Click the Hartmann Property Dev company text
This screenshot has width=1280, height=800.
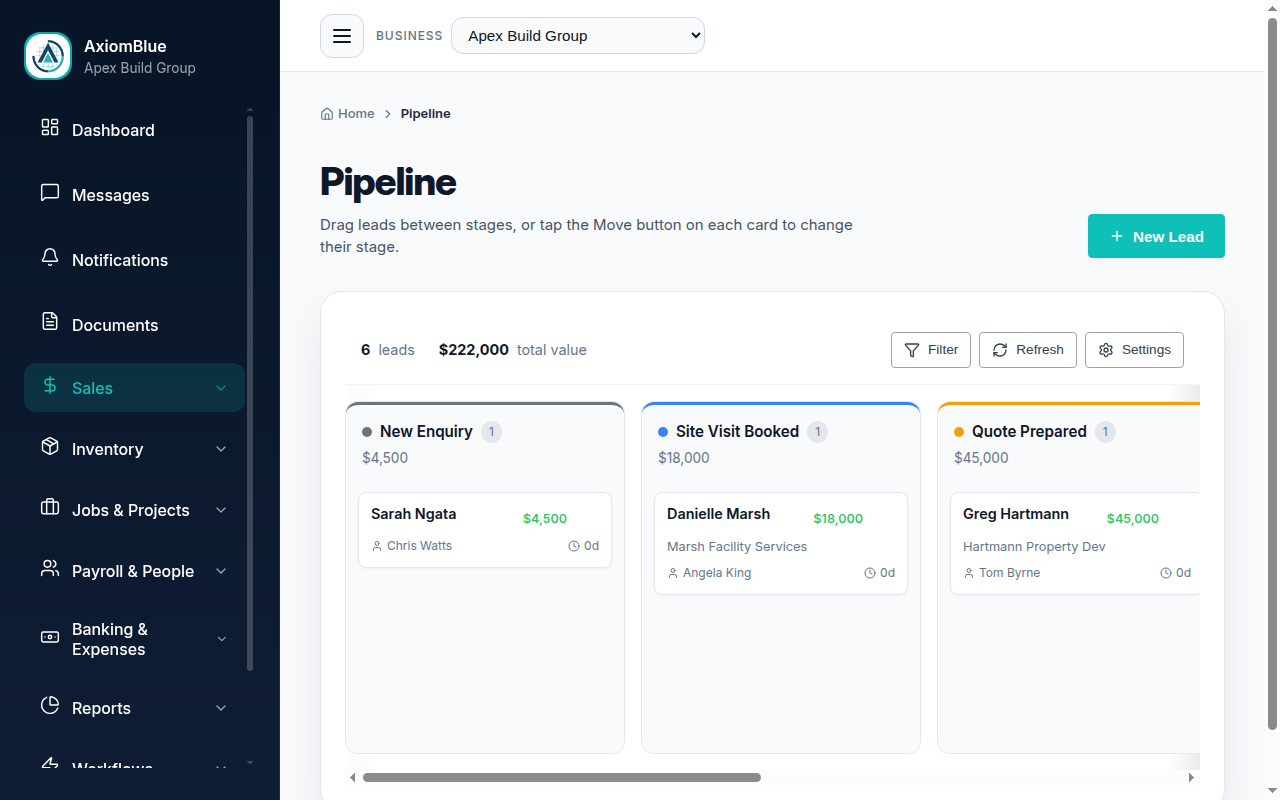pos(1034,547)
